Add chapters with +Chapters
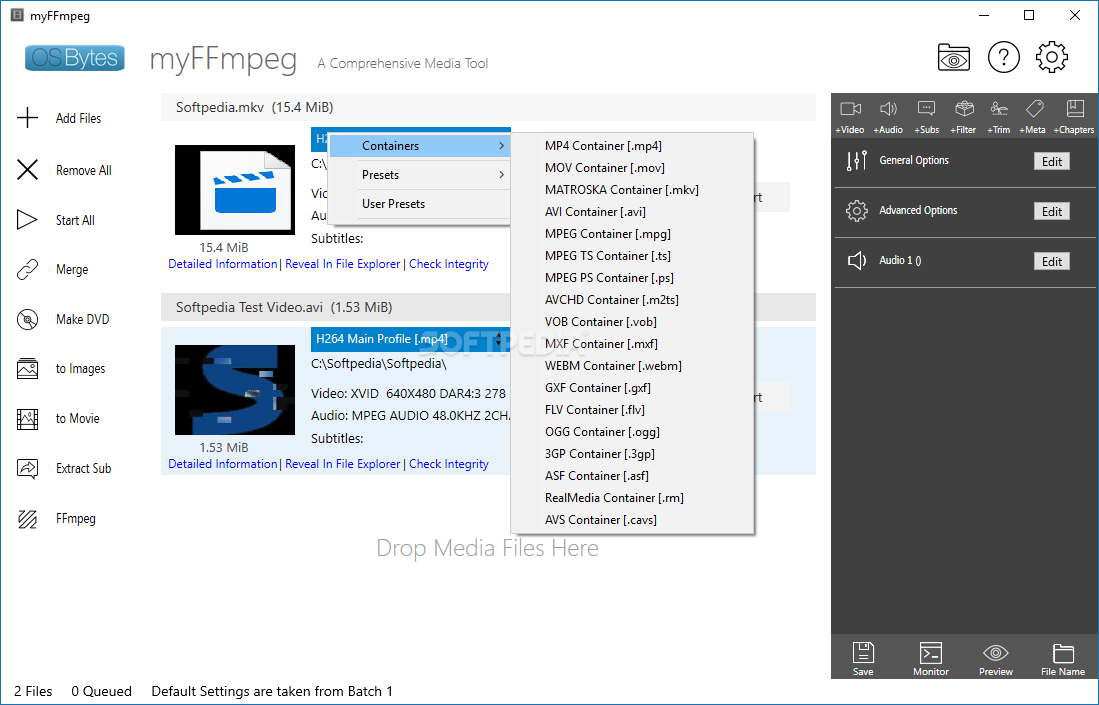 click(x=1074, y=116)
